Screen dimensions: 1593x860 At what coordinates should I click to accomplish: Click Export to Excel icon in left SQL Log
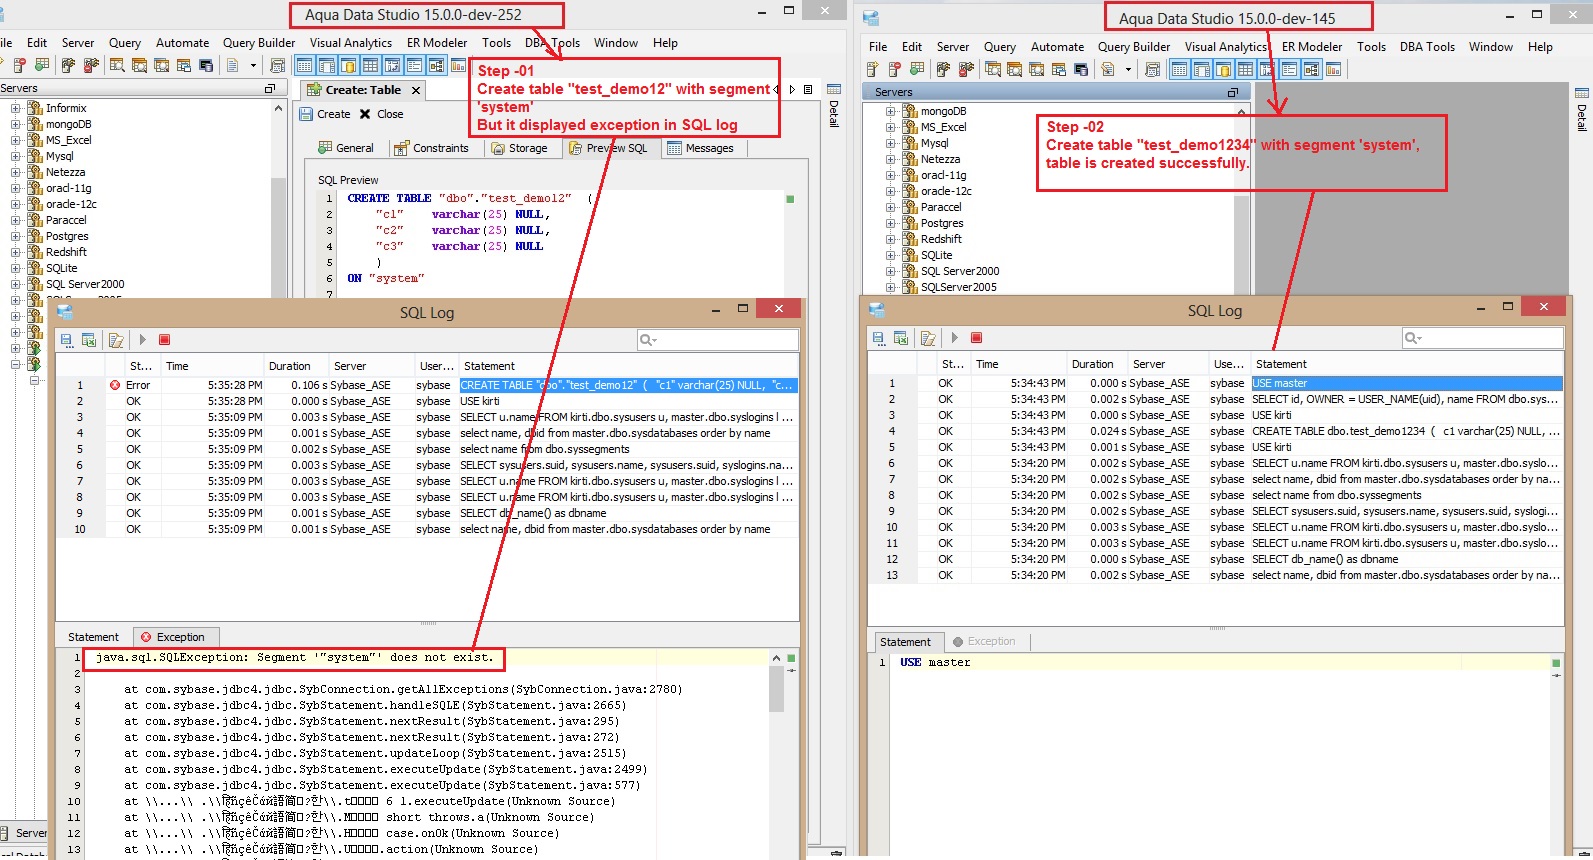(x=89, y=340)
